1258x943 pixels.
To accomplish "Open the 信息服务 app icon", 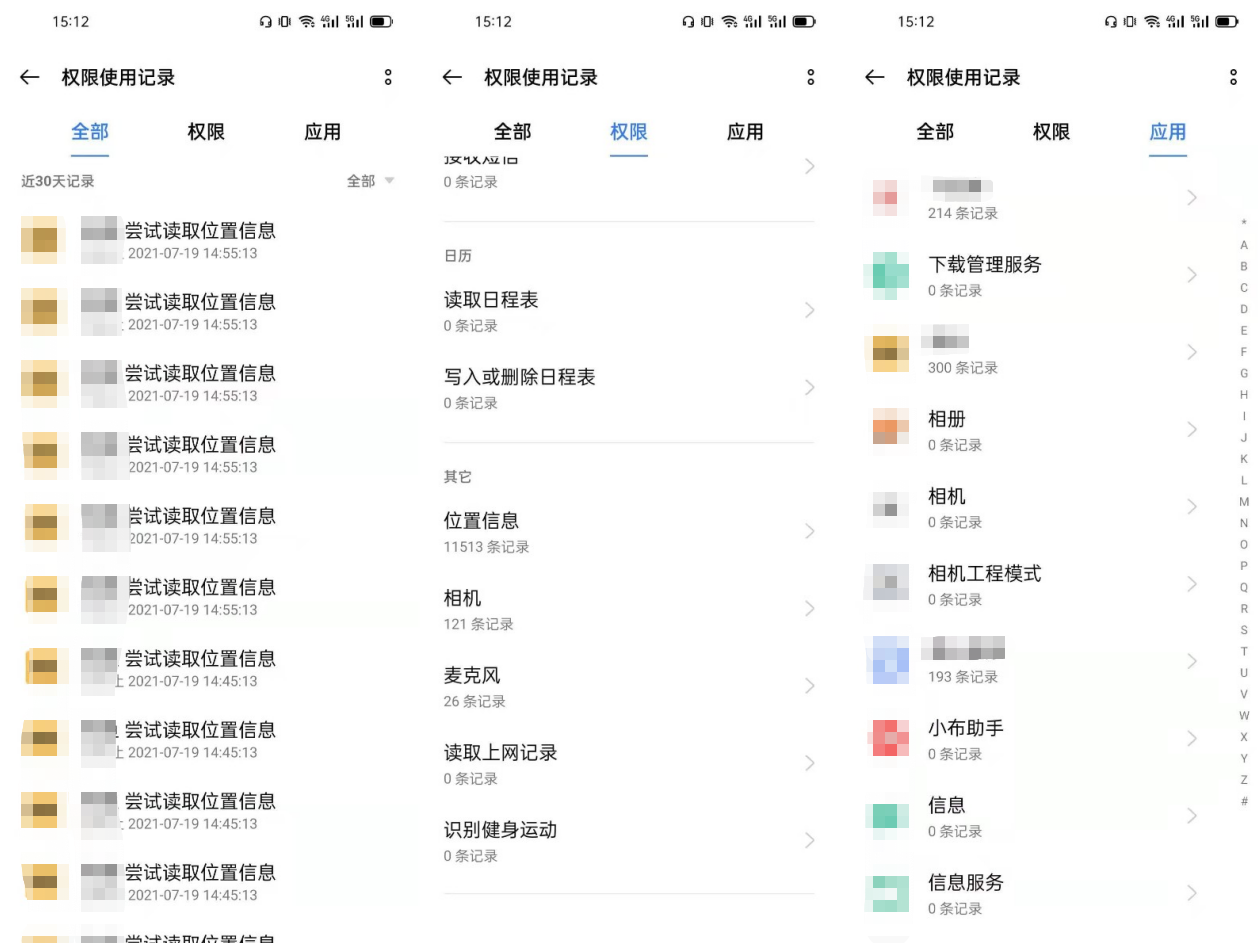I will point(889,893).
